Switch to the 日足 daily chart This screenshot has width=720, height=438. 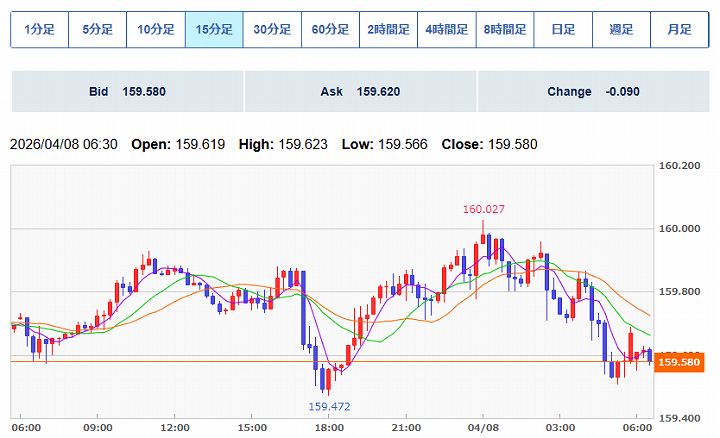(x=563, y=30)
